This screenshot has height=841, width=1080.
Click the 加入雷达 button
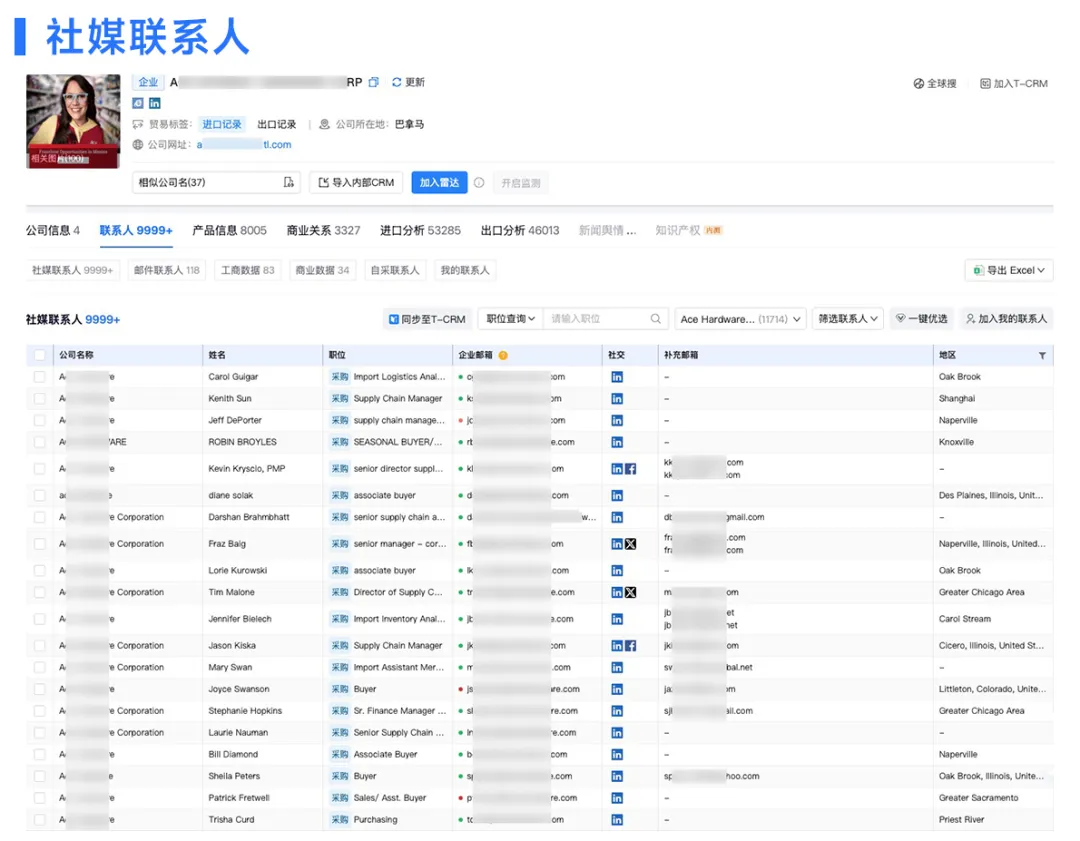pos(439,183)
